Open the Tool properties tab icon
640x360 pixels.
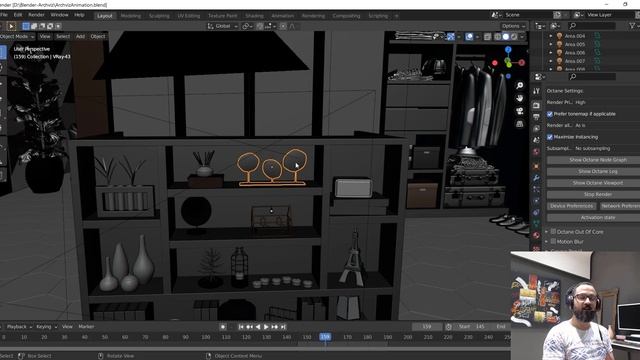click(536, 91)
